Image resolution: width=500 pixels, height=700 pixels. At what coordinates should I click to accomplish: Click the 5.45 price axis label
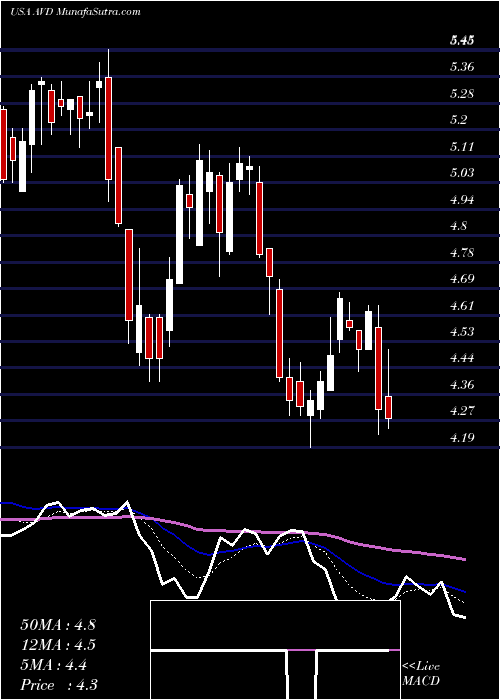[462, 41]
